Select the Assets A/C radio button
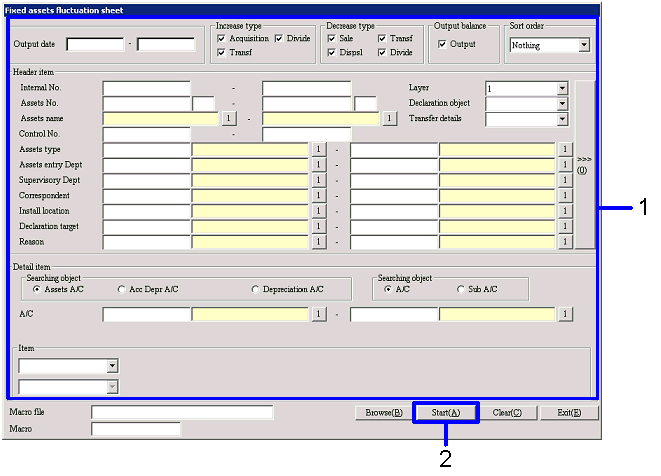Viewport: 661px width, 476px height. (x=37, y=289)
